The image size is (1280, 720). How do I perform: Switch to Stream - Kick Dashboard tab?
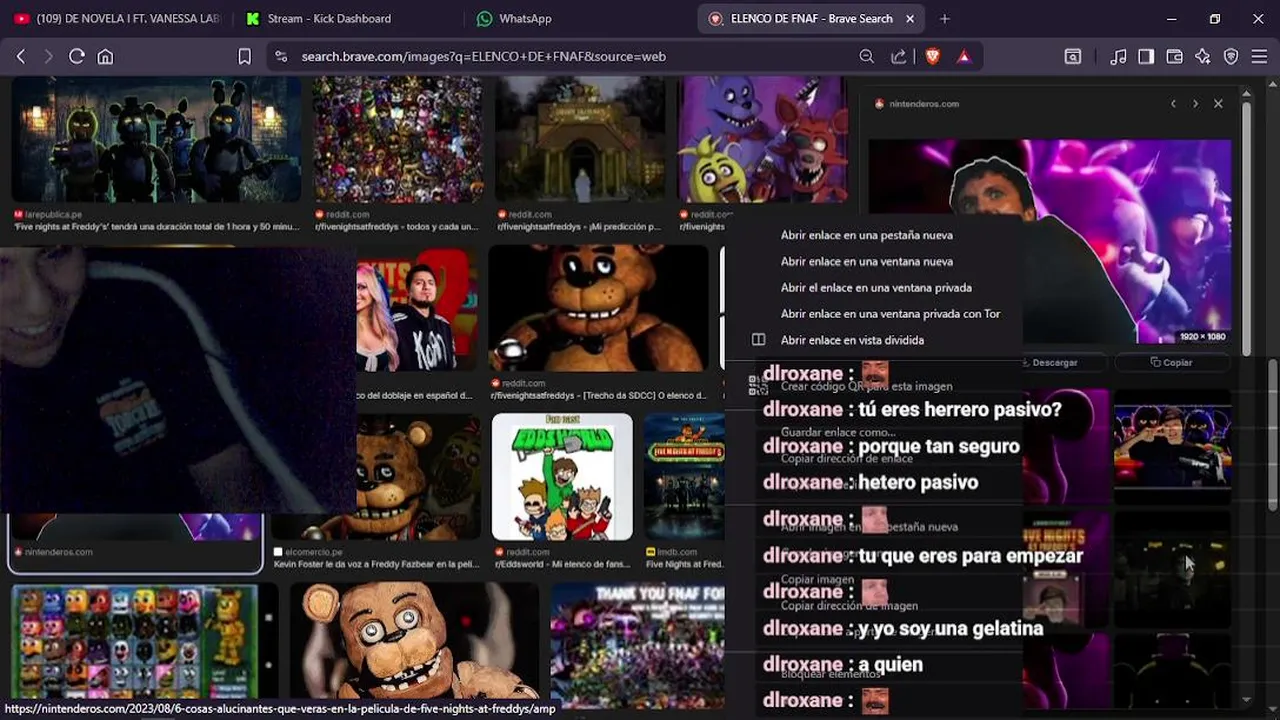330,18
